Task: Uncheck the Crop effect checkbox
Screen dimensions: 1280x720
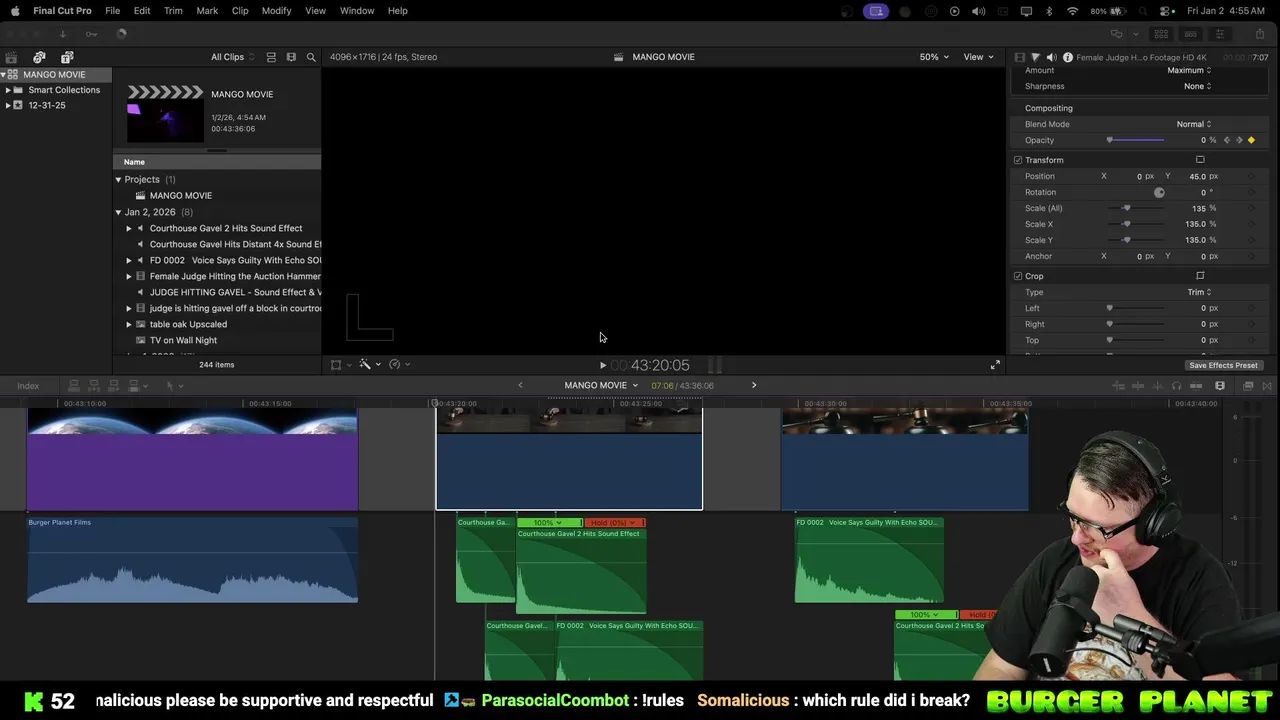Action: coord(1018,276)
